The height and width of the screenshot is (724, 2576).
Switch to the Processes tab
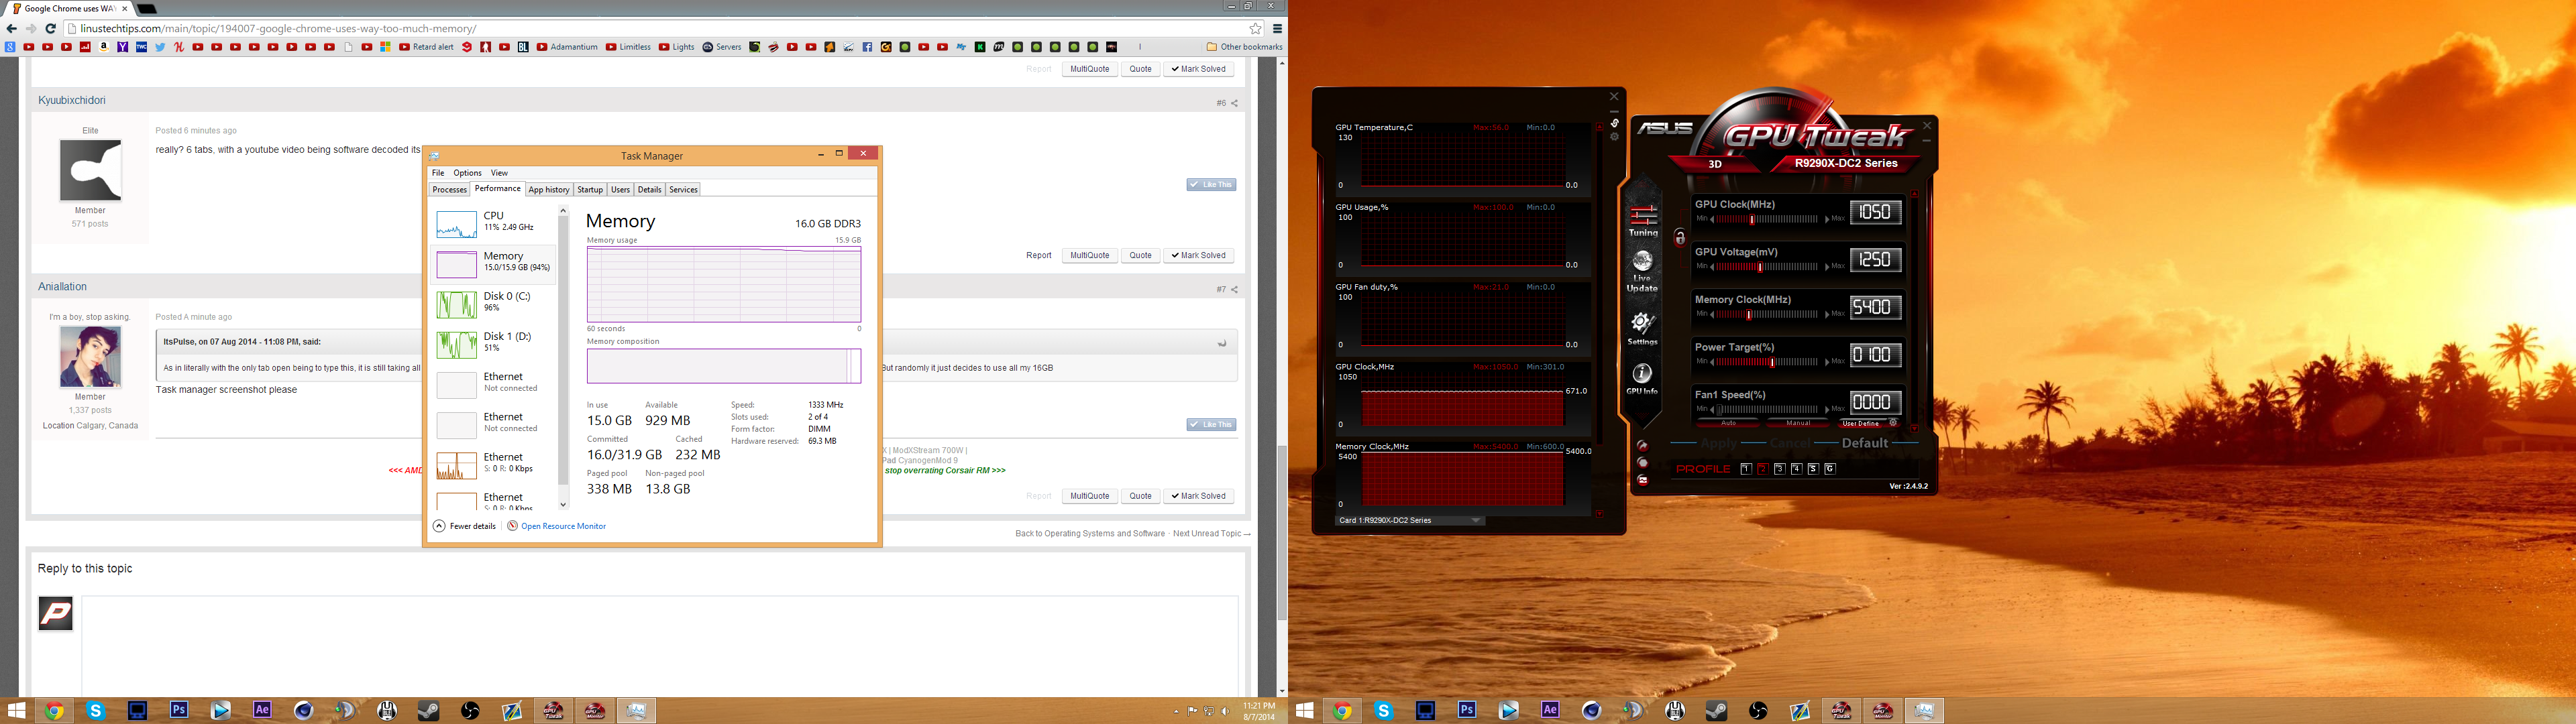(x=449, y=190)
